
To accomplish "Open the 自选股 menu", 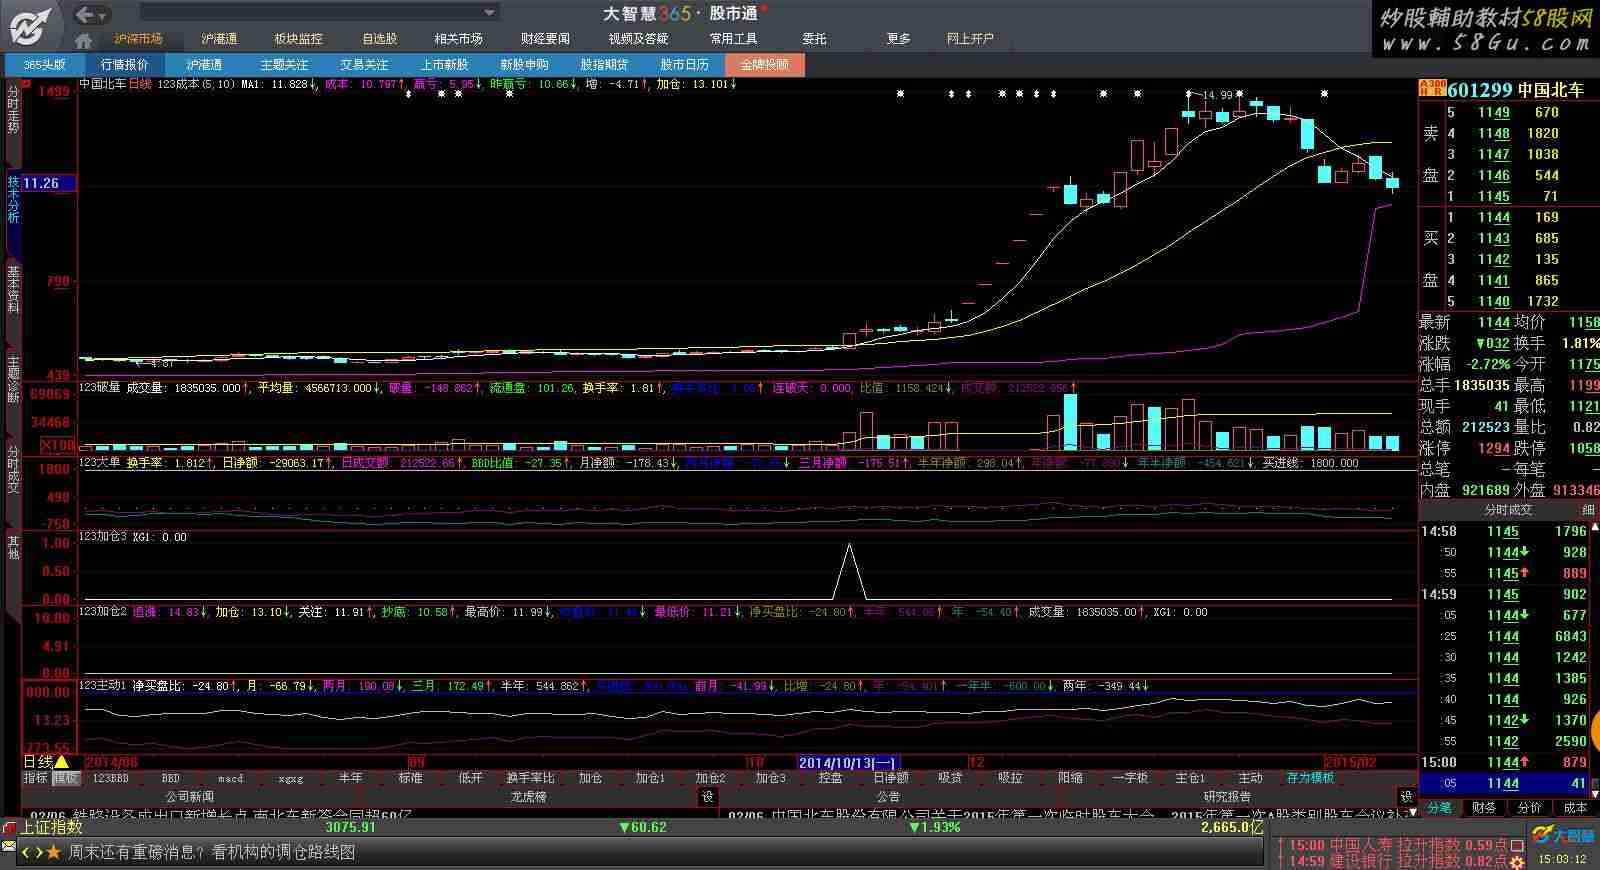I will point(379,39).
